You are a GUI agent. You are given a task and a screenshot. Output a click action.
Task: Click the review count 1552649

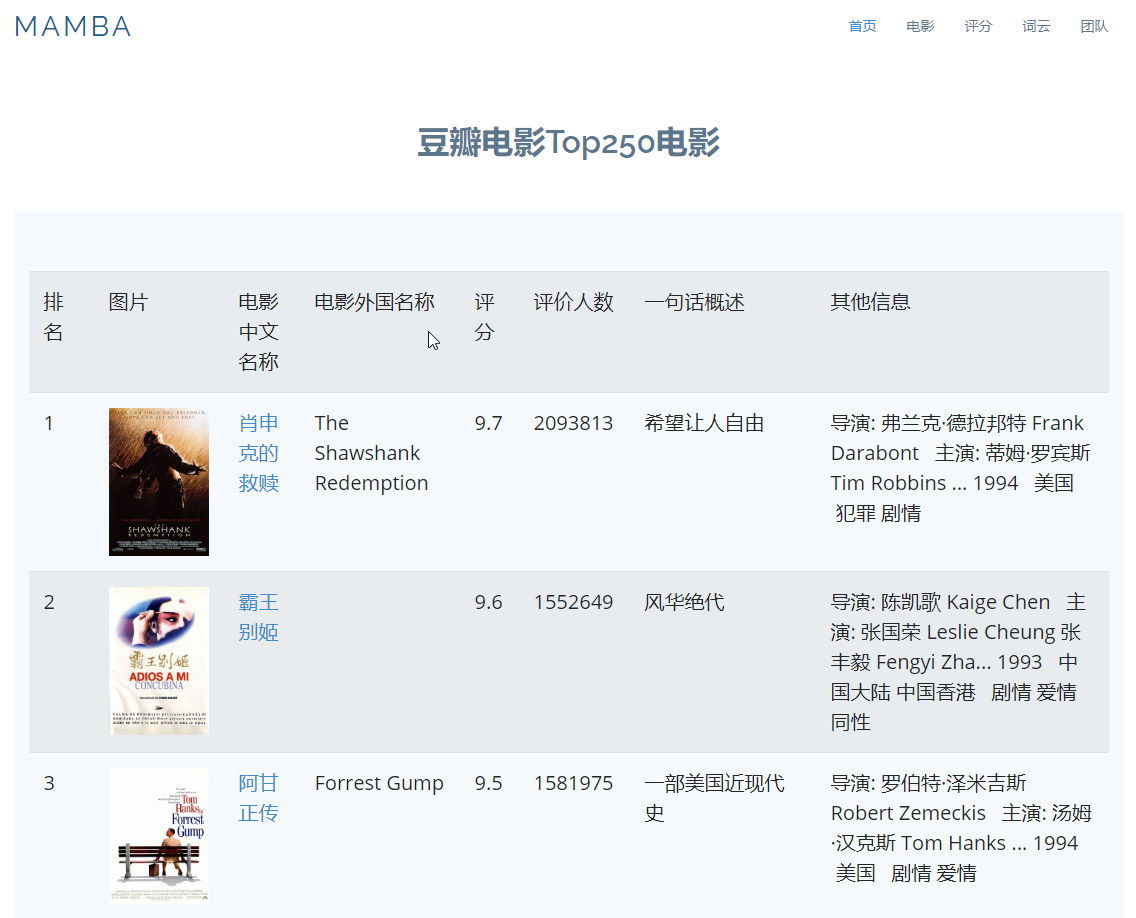[x=573, y=602]
